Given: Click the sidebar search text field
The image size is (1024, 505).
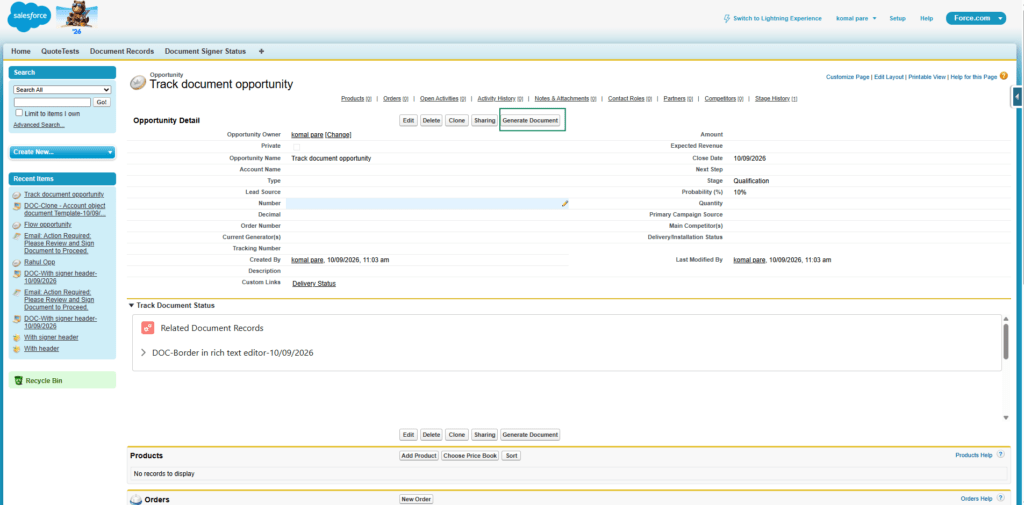Looking at the screenshot, I should tap(52, 103).
